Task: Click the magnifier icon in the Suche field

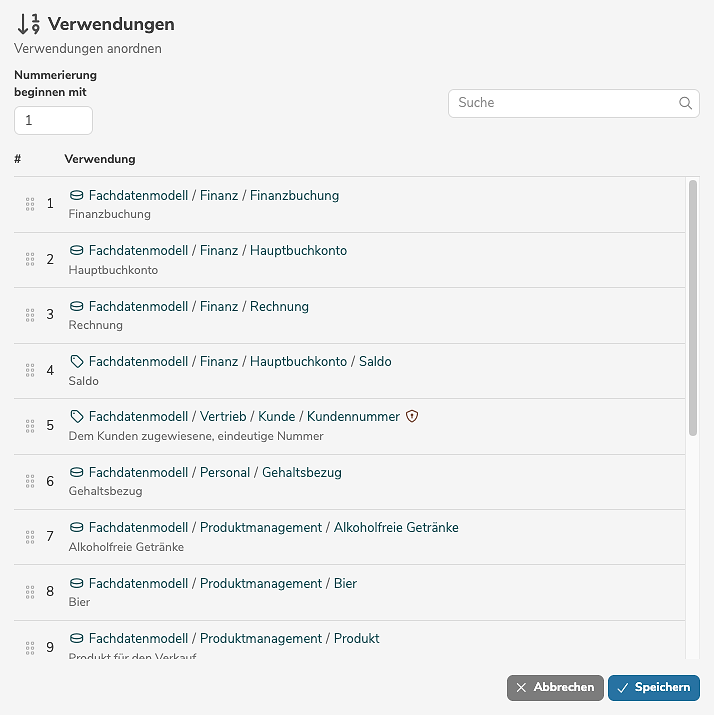Action: tap(685, 103)
